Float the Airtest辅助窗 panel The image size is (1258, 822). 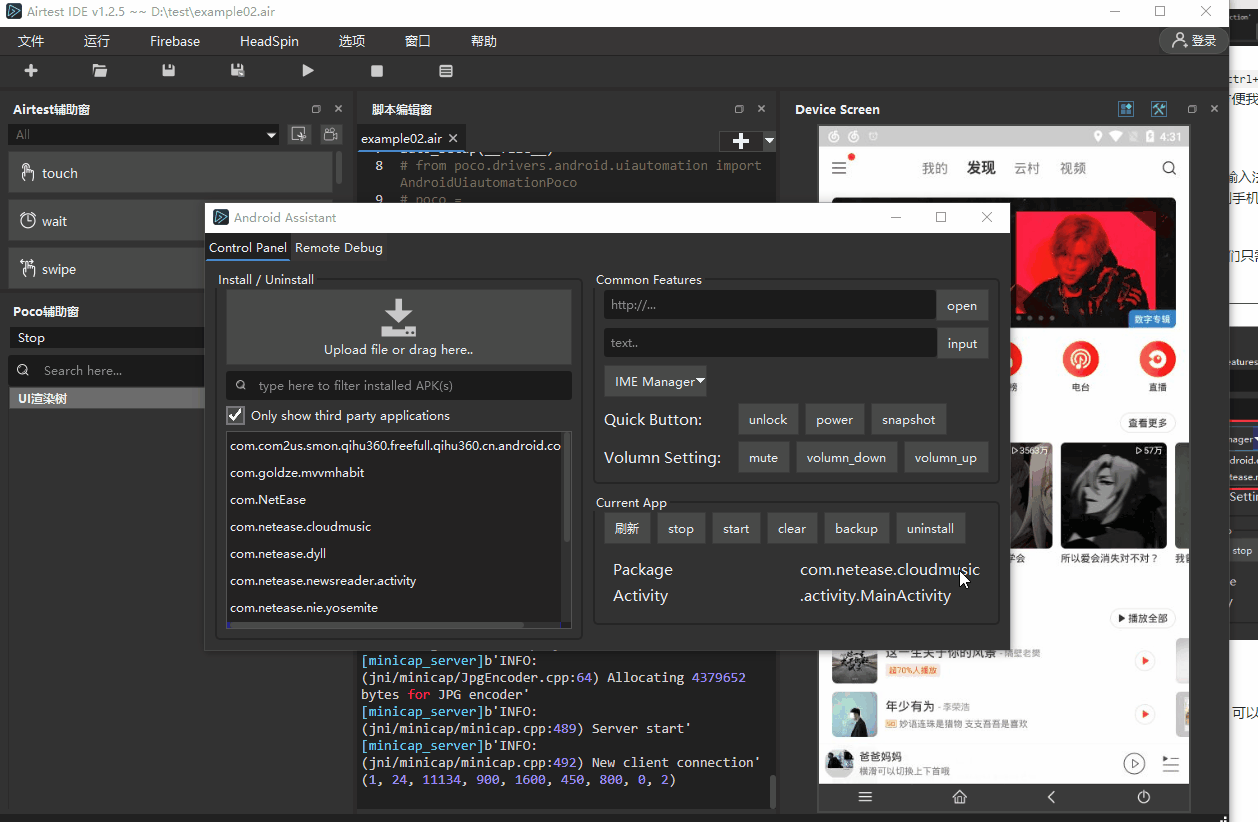(x=316, y=109)
